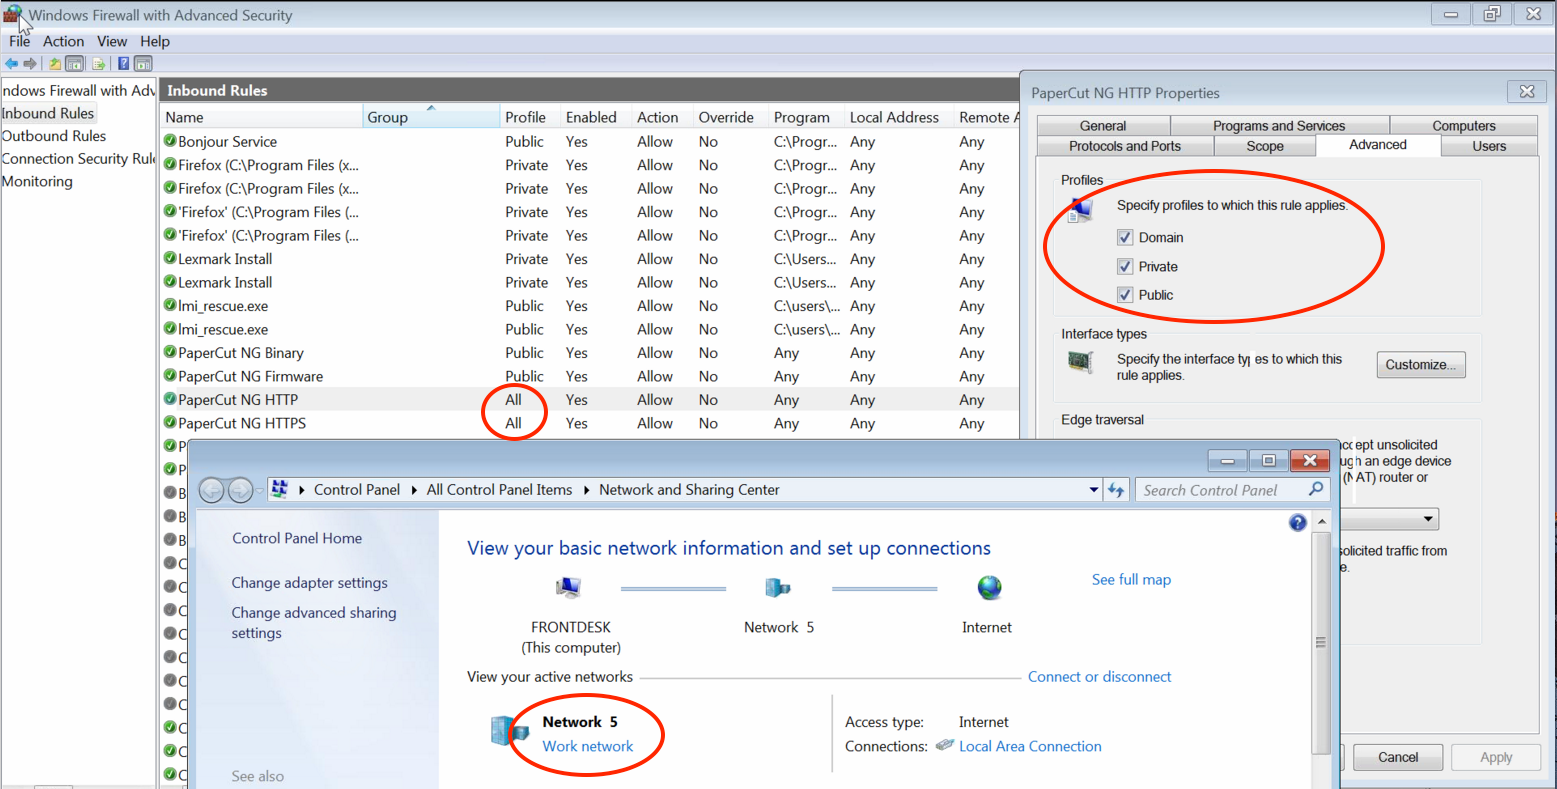Toggle the Show/Hide Action Pane icon

(143, 63)
